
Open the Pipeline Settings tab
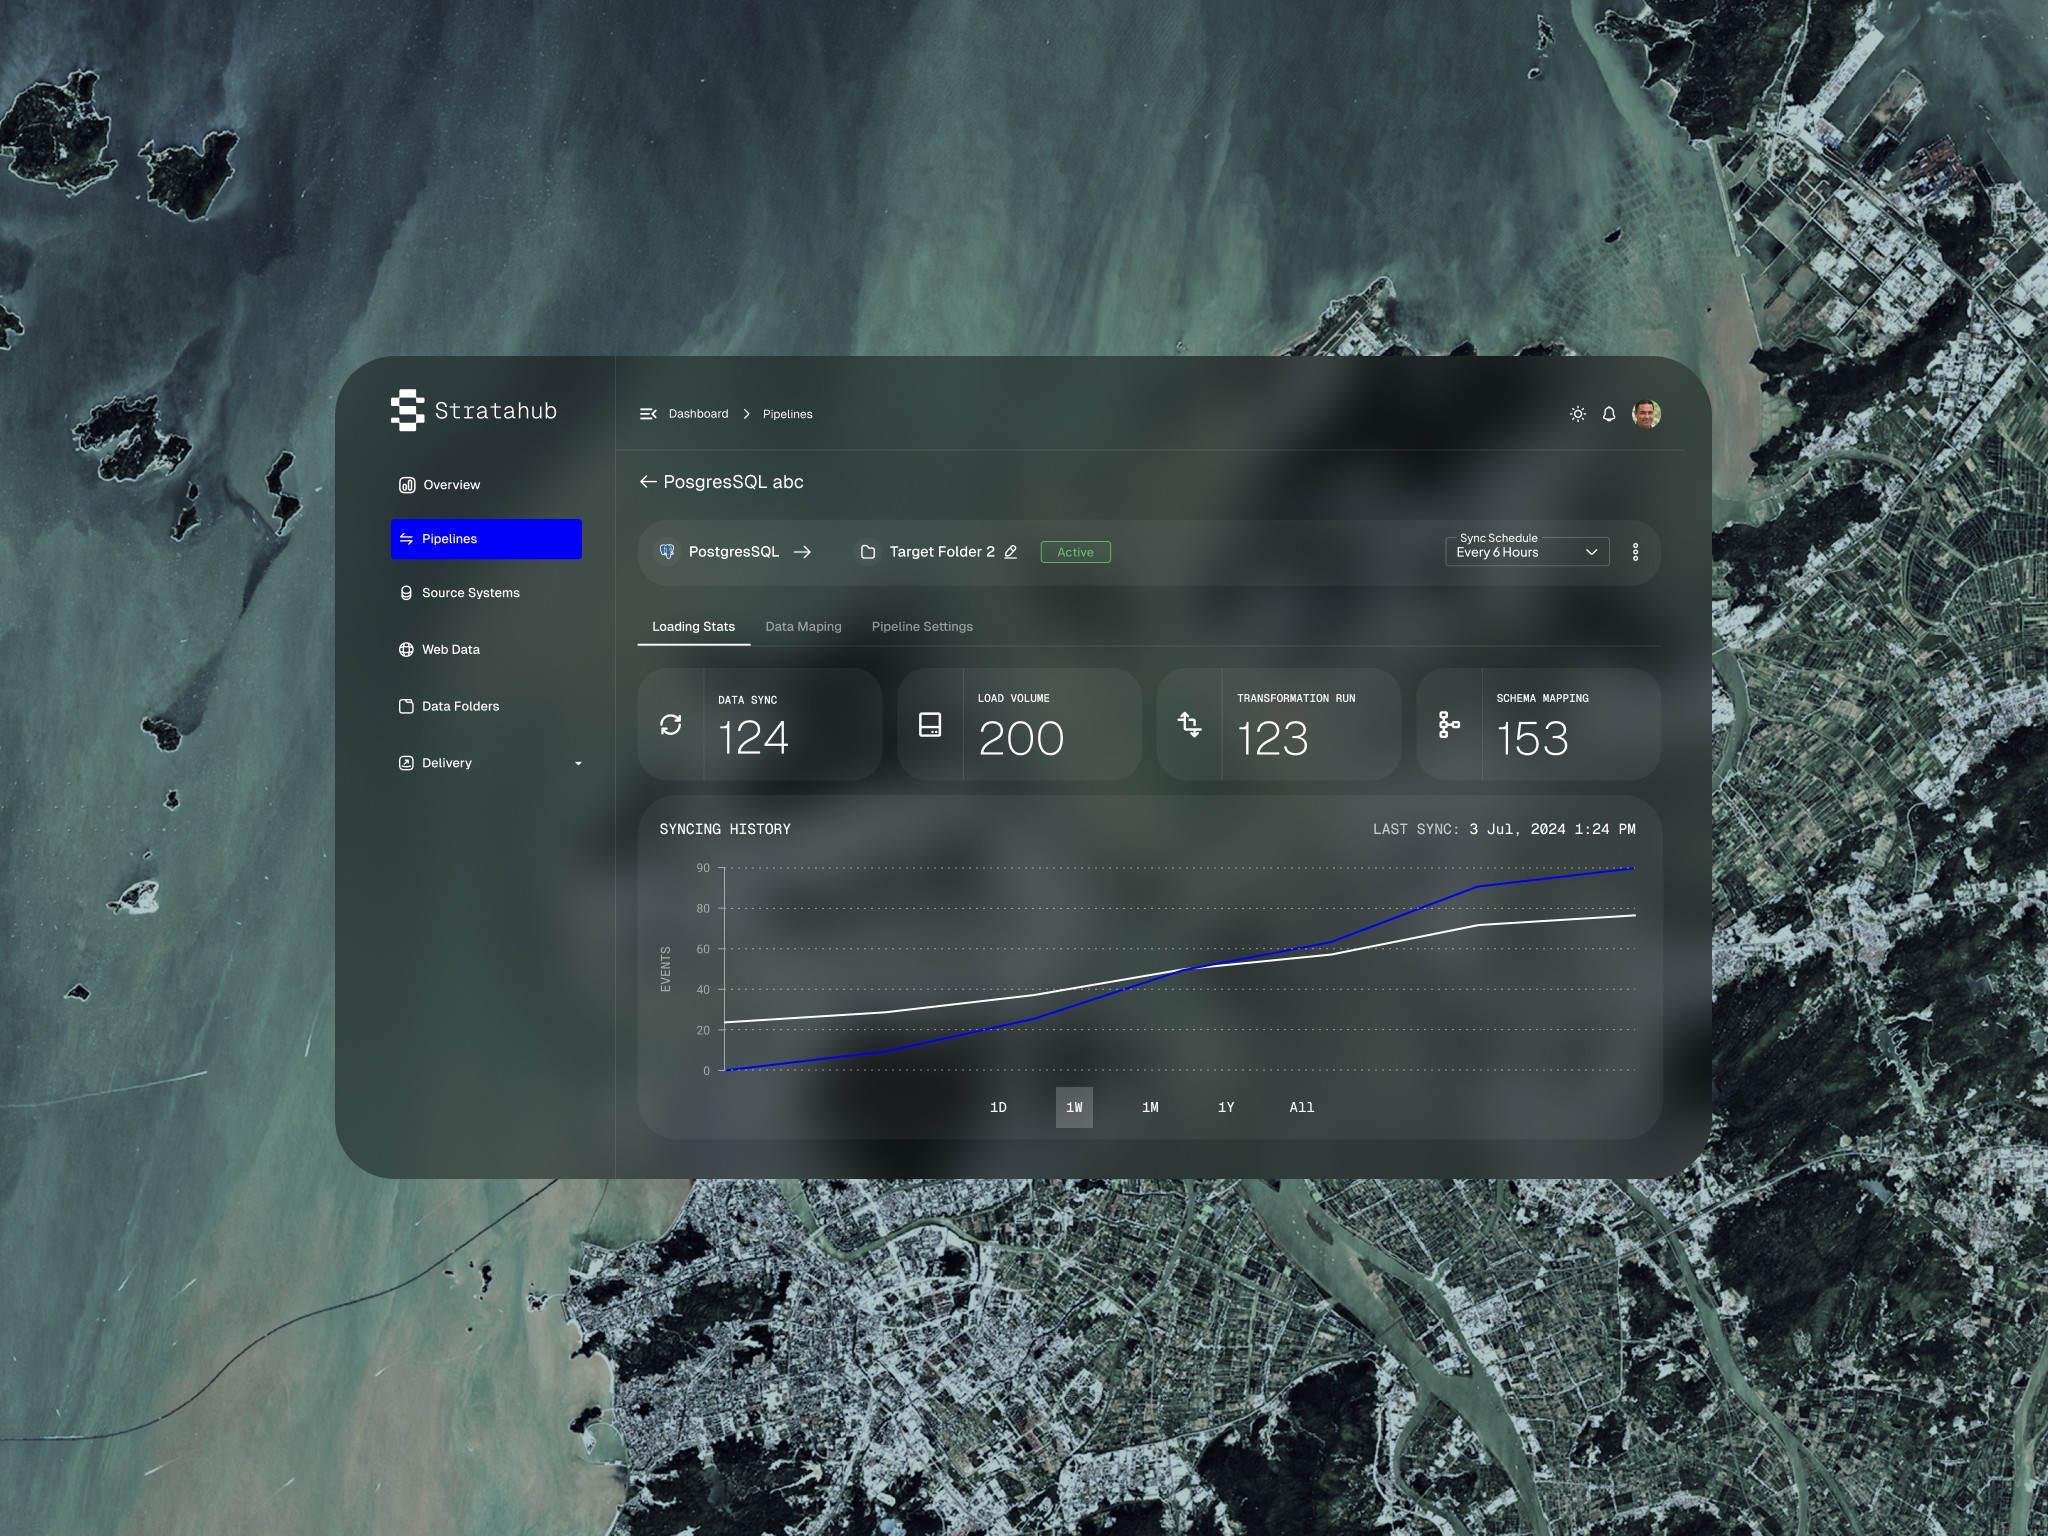click(921, 627)
